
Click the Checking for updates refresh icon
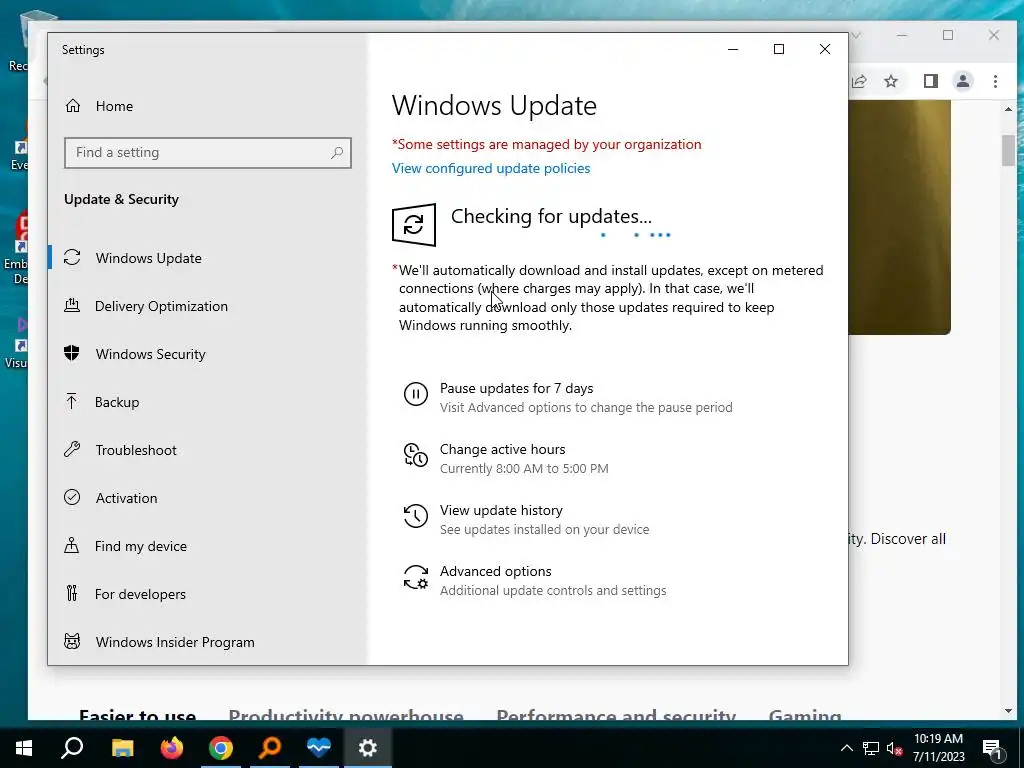click(414, 225)
